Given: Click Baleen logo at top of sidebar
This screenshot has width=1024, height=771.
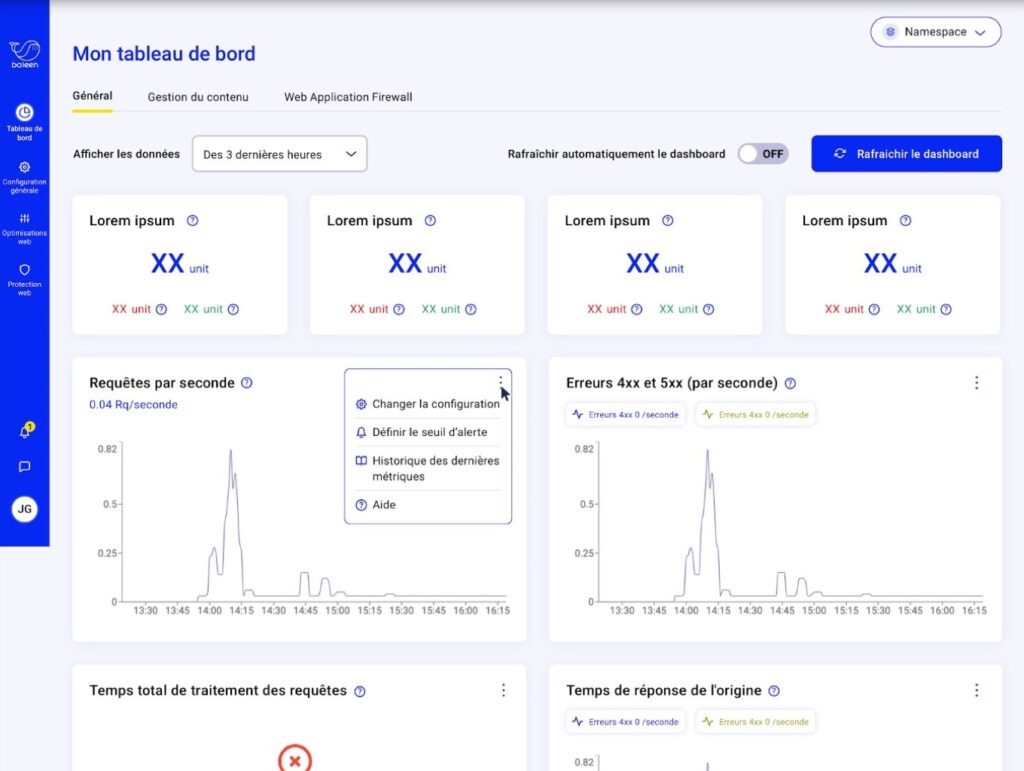Looking at the screenshot, I should (24, 54).
